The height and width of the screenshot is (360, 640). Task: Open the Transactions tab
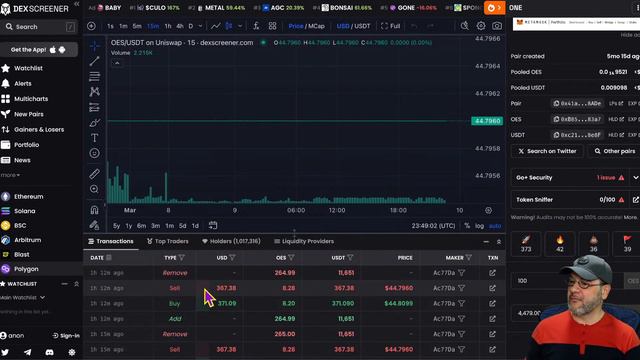111,241
